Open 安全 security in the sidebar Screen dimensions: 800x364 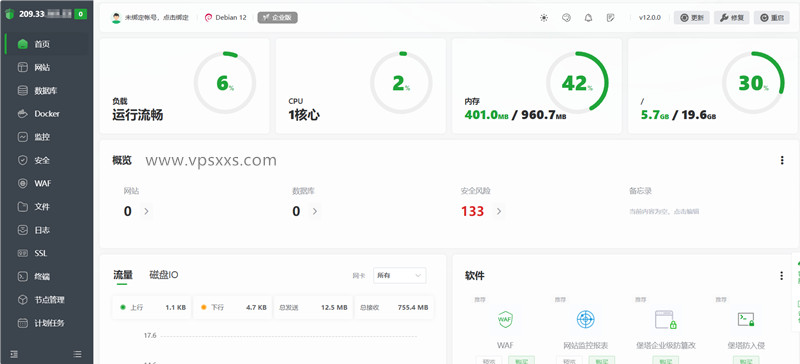coord(46,160)
